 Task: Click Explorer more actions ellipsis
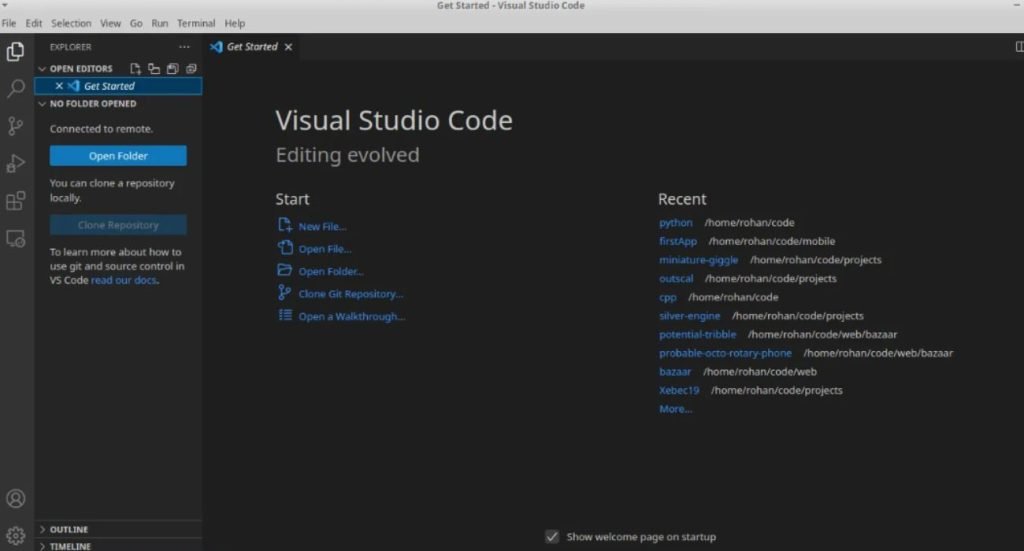(184, 47)
